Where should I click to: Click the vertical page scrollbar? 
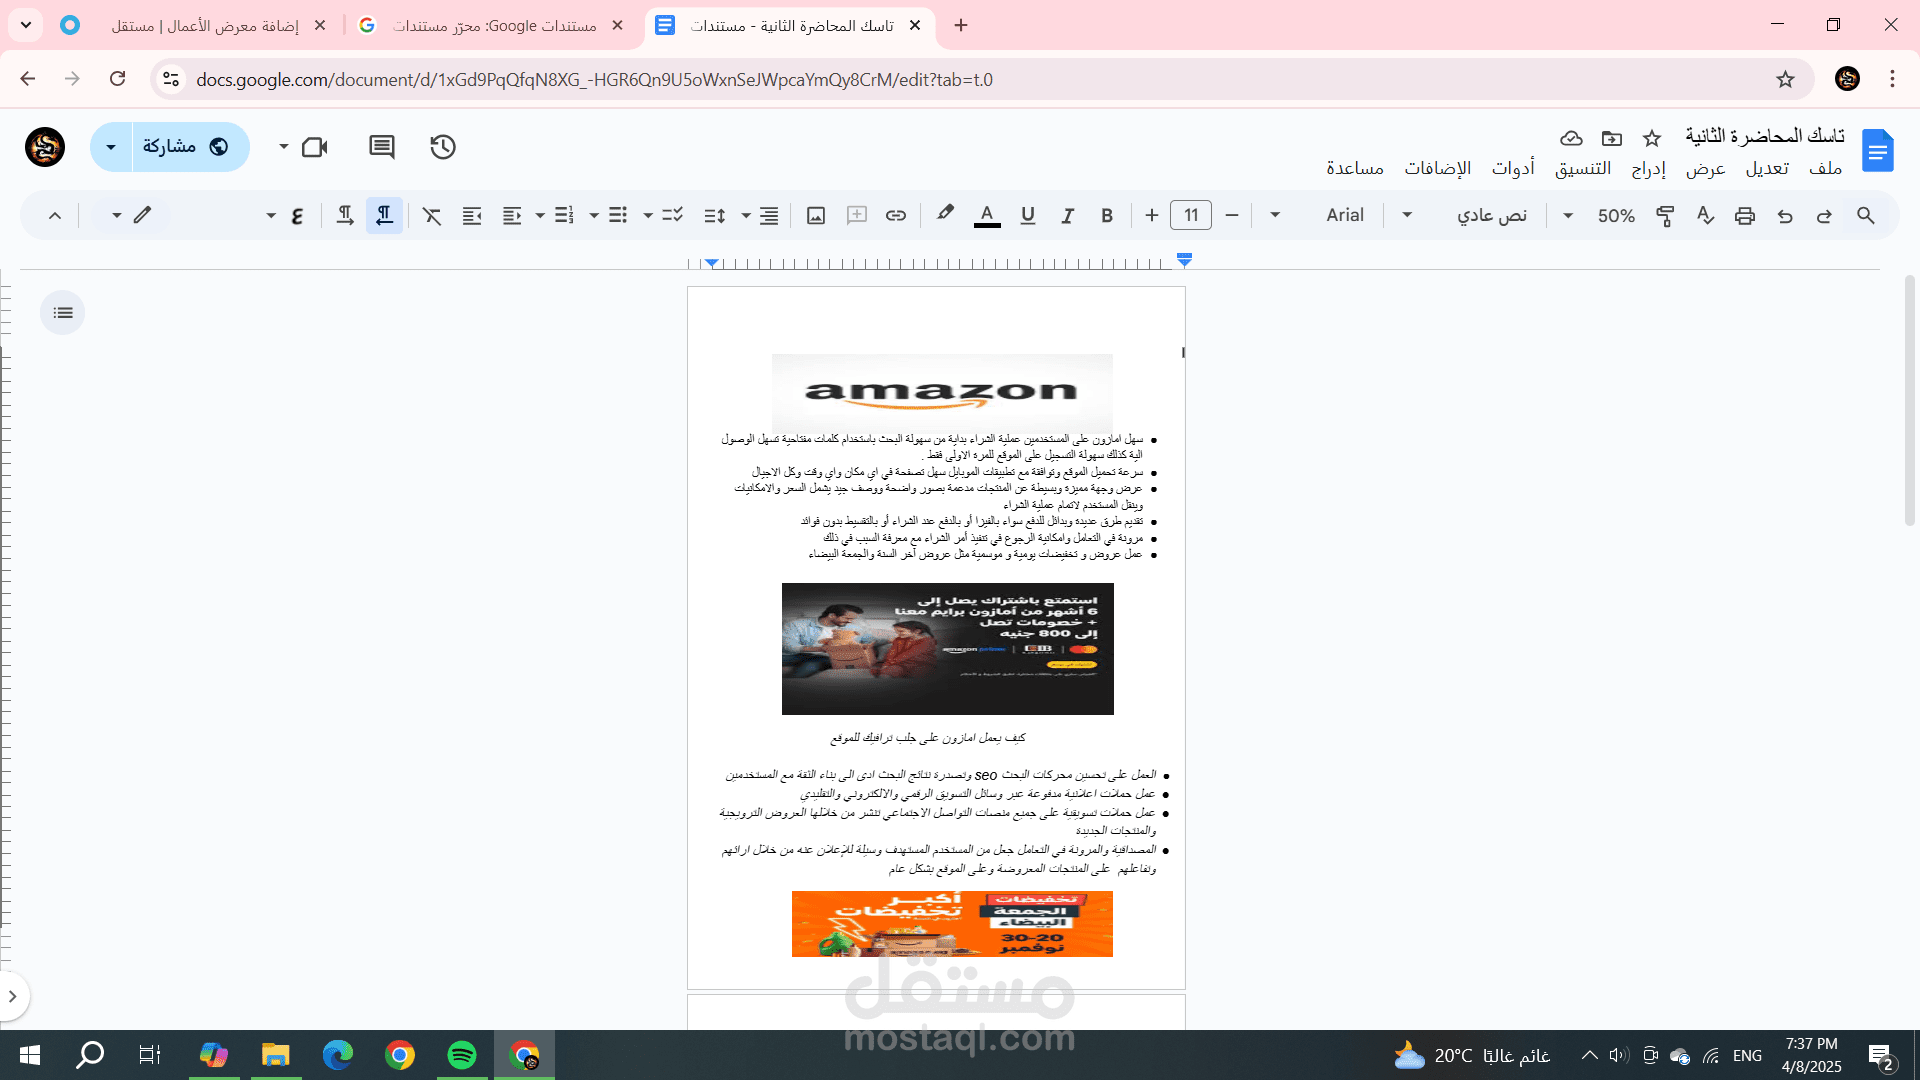click(1910, 400)
